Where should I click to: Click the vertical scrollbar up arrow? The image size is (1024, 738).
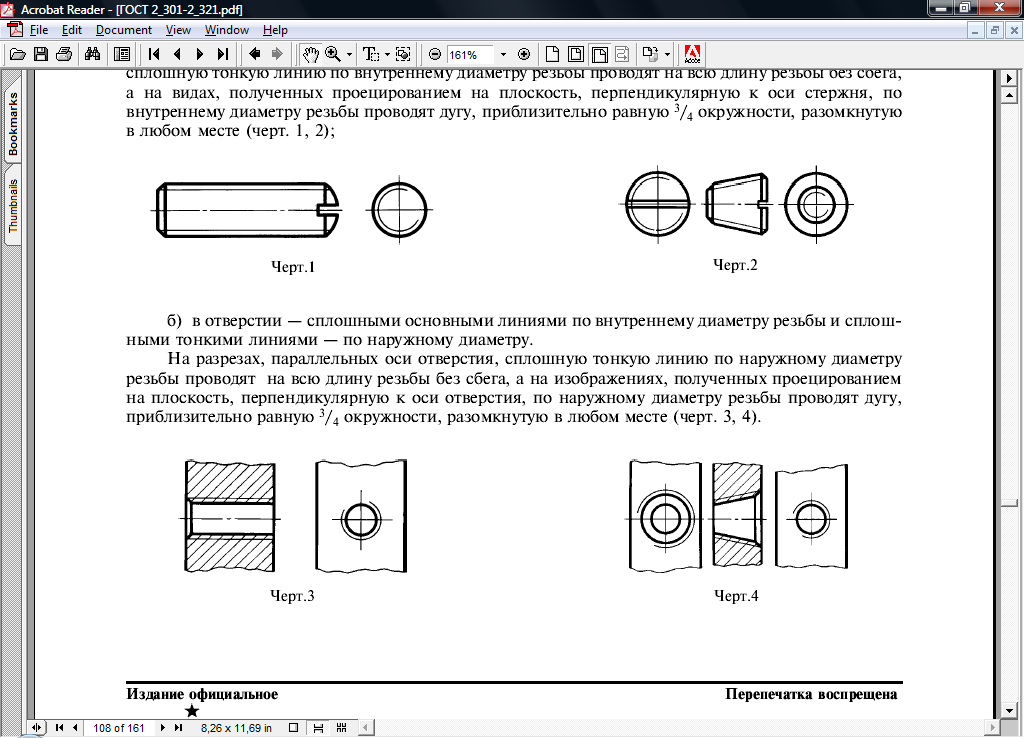(1009, 95)
